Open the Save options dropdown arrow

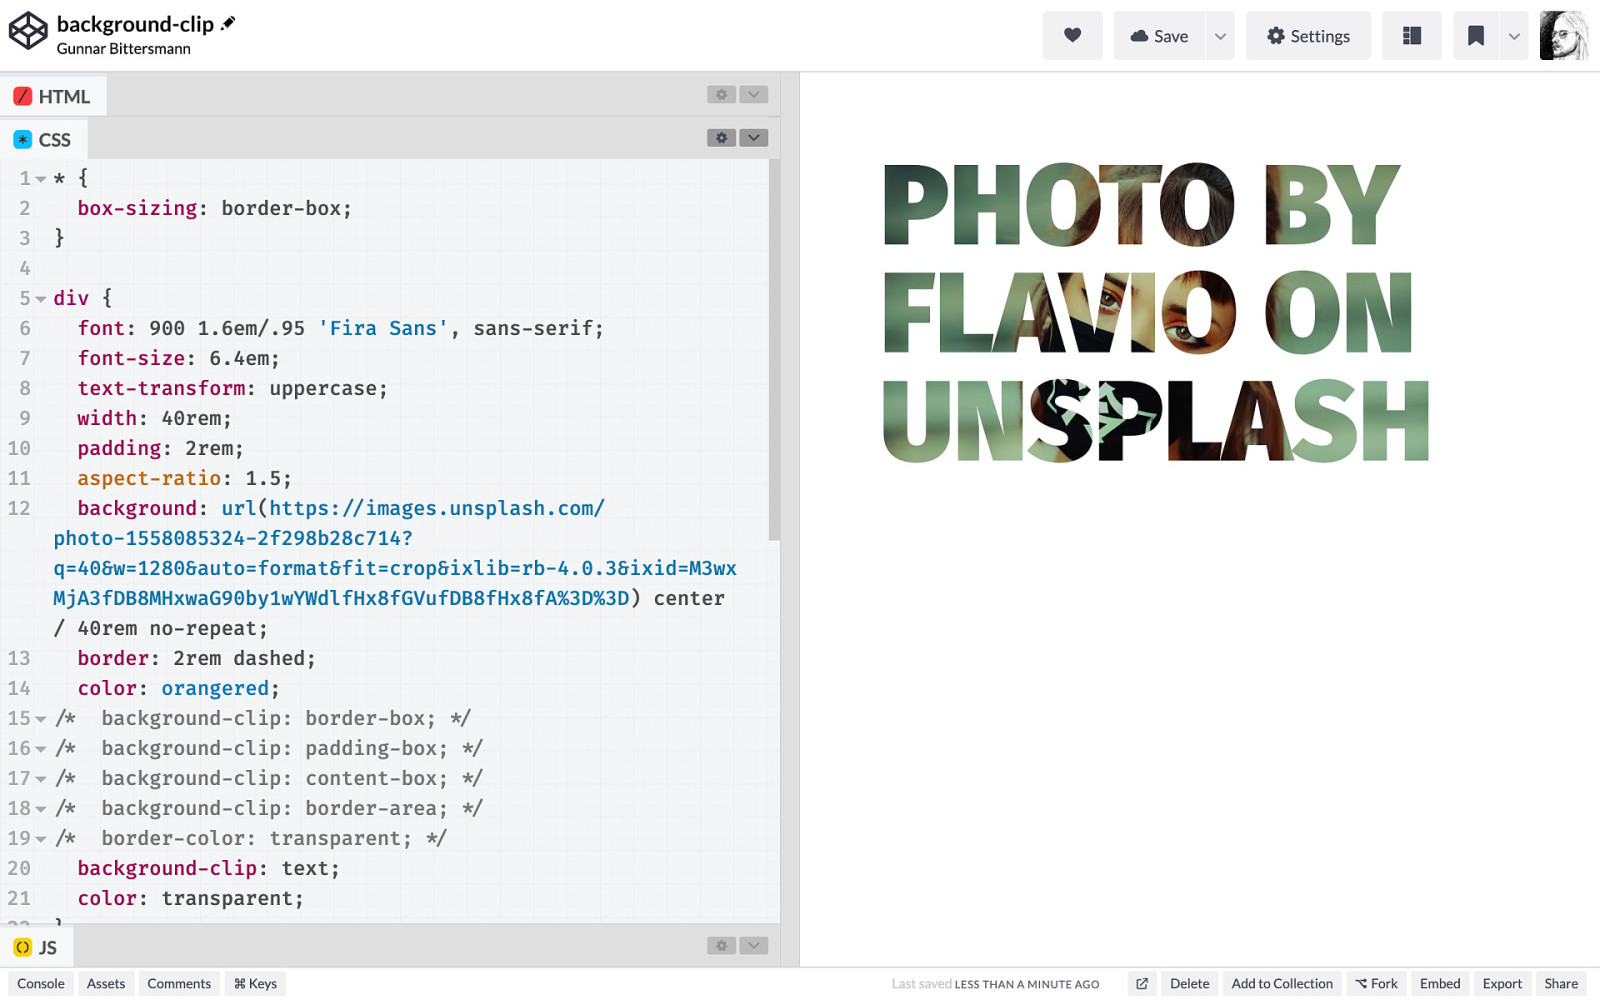click(1220, 36)
